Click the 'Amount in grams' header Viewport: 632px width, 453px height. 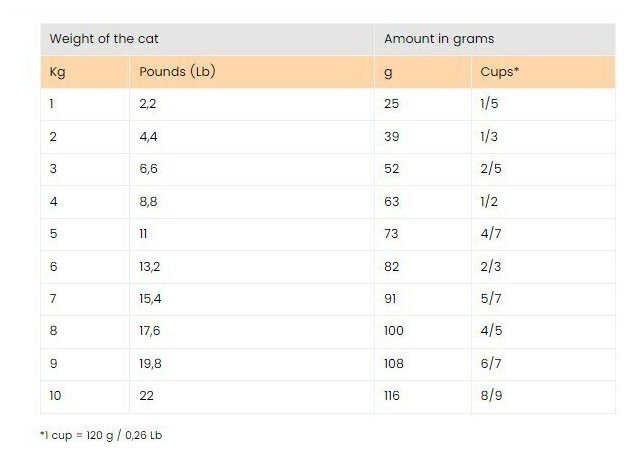(438, 39)
